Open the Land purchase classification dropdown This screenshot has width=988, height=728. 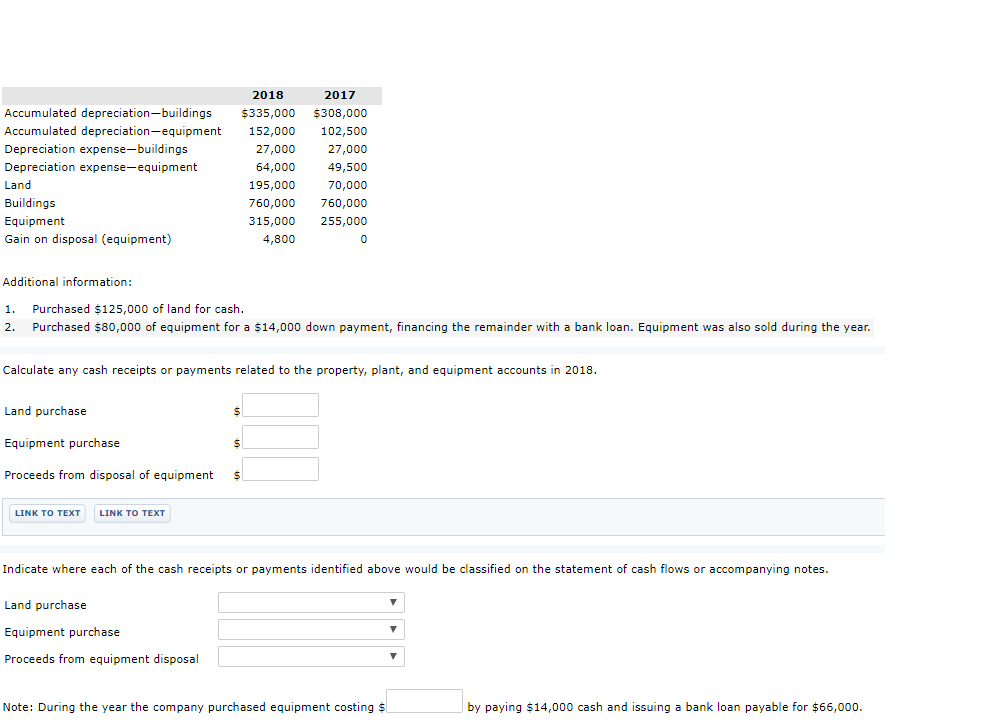[310, 602]
